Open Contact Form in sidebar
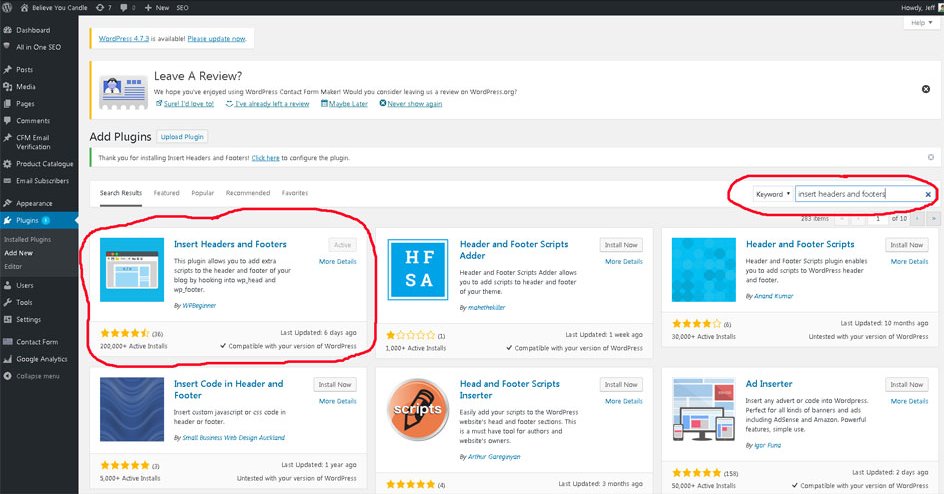Viewport: 944px width, 494px height. pyautogui.click(x=39, y=342)
